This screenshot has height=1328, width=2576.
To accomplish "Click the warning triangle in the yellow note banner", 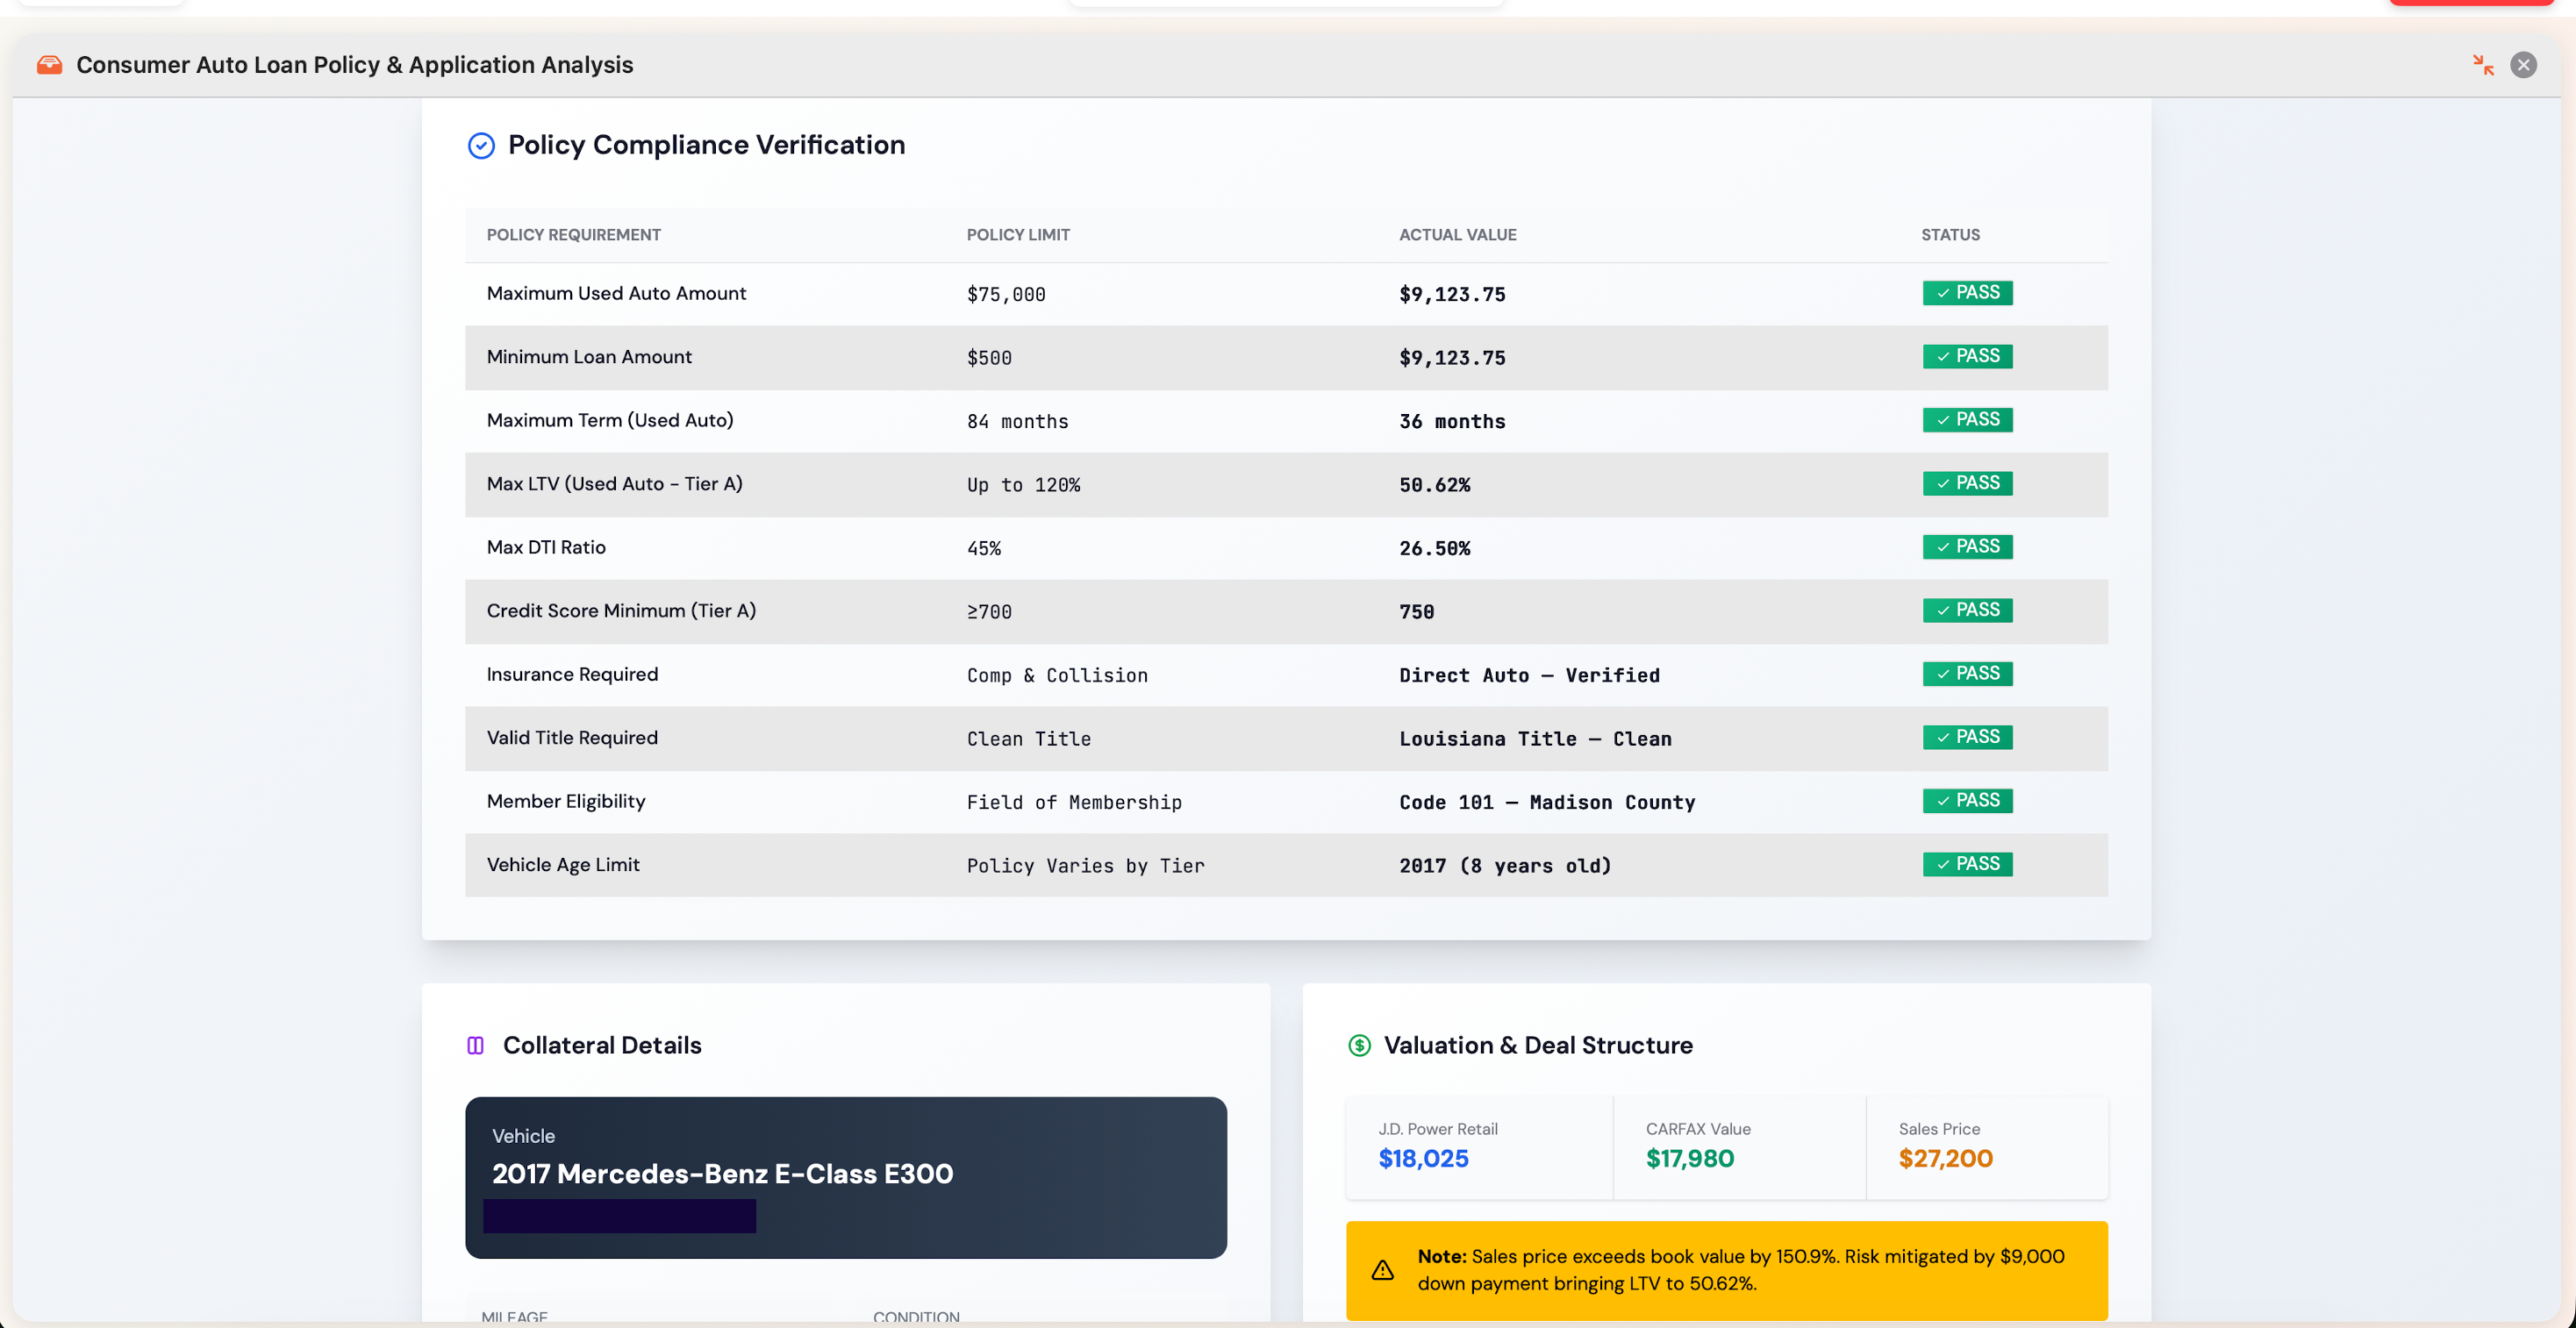I will tap(1382, 1269).
